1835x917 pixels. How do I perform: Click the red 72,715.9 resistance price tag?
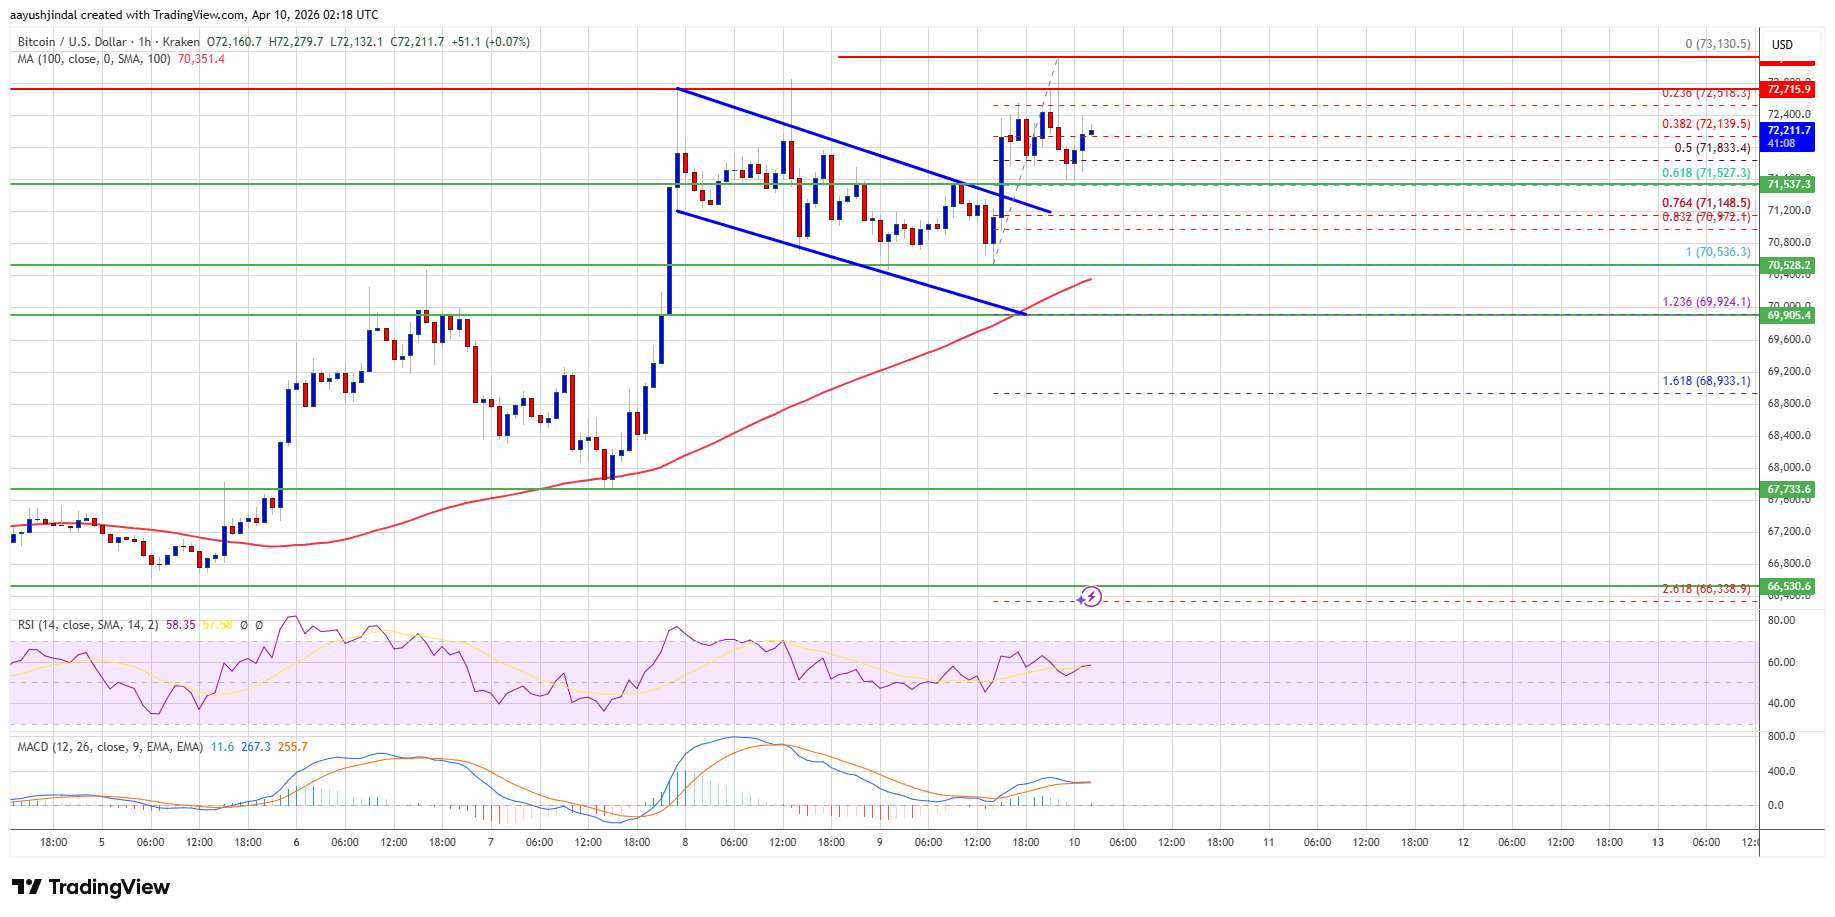point(1788,90)
